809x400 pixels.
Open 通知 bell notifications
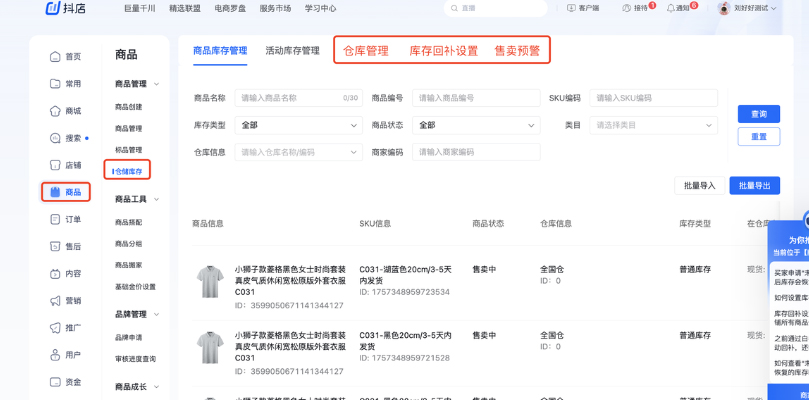(671, 8)
